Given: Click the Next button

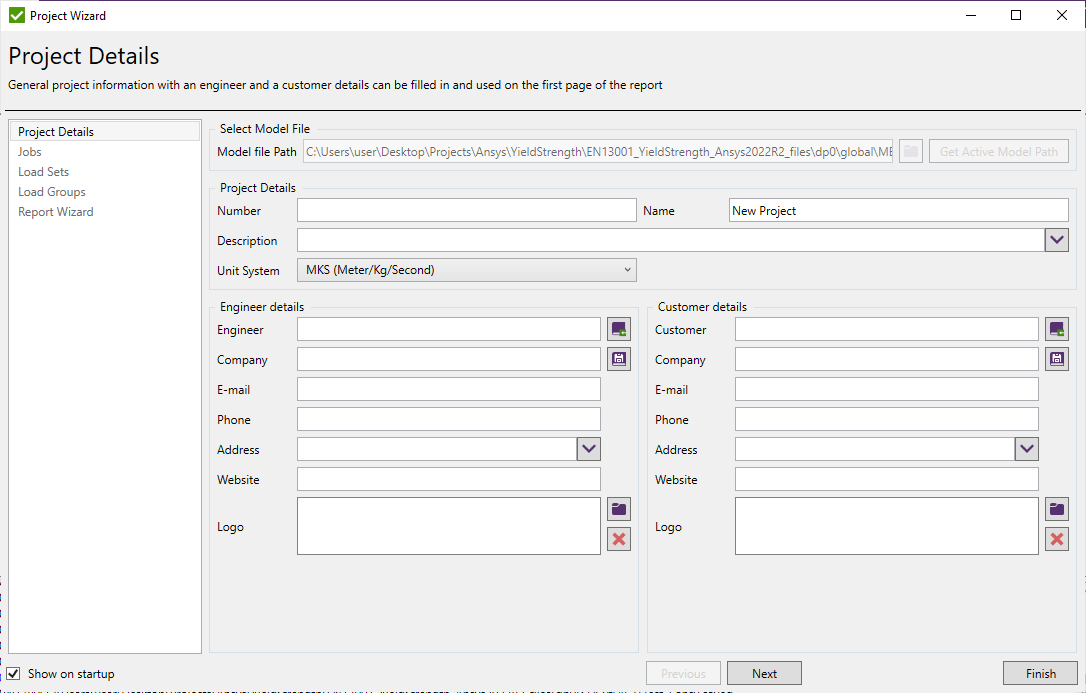Looking at the screenshot, I should pyautogui.click(x=764, y=674).
